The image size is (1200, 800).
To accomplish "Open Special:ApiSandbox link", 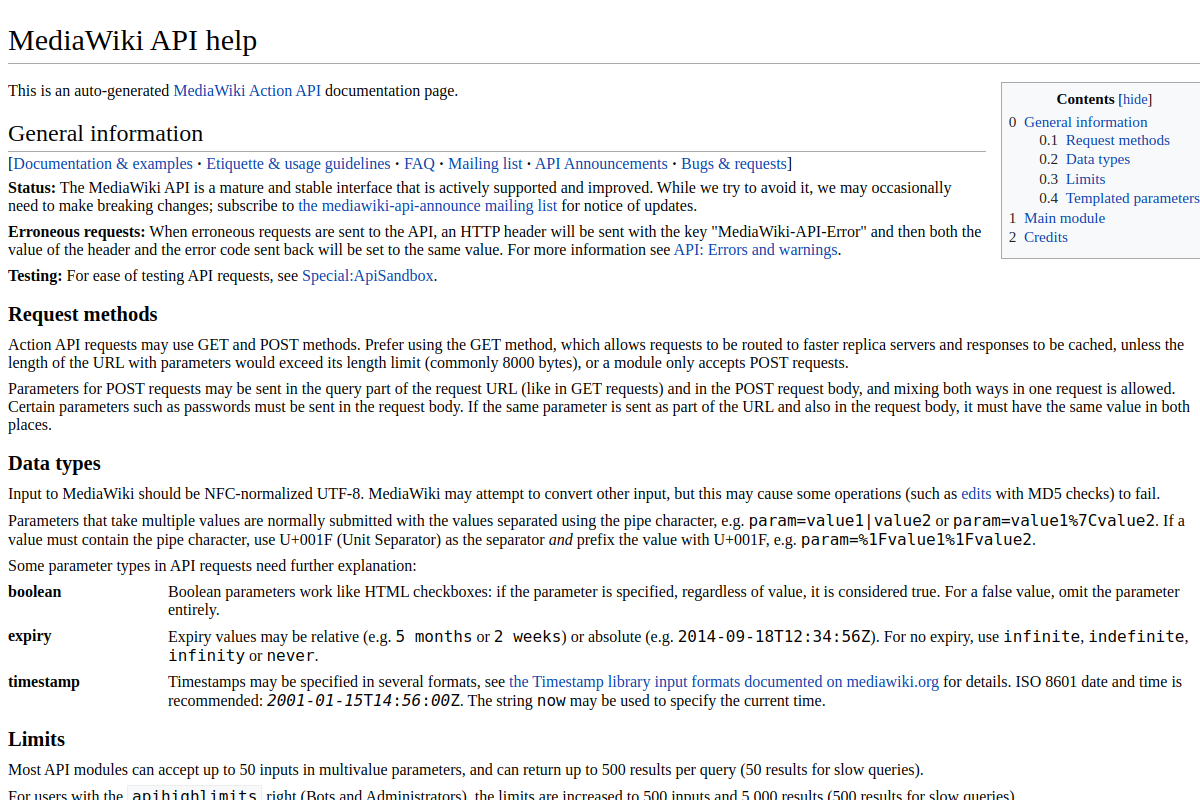I will (x=368, y=275).
